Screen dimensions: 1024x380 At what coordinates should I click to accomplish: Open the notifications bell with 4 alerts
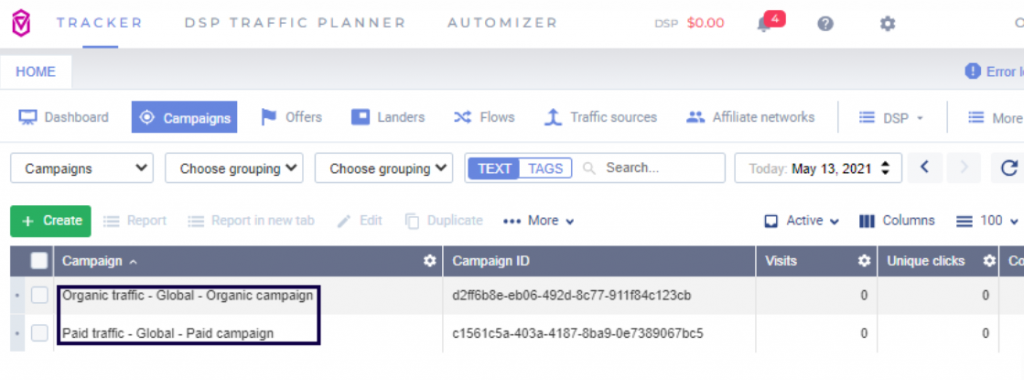click(x=765, y=24)
